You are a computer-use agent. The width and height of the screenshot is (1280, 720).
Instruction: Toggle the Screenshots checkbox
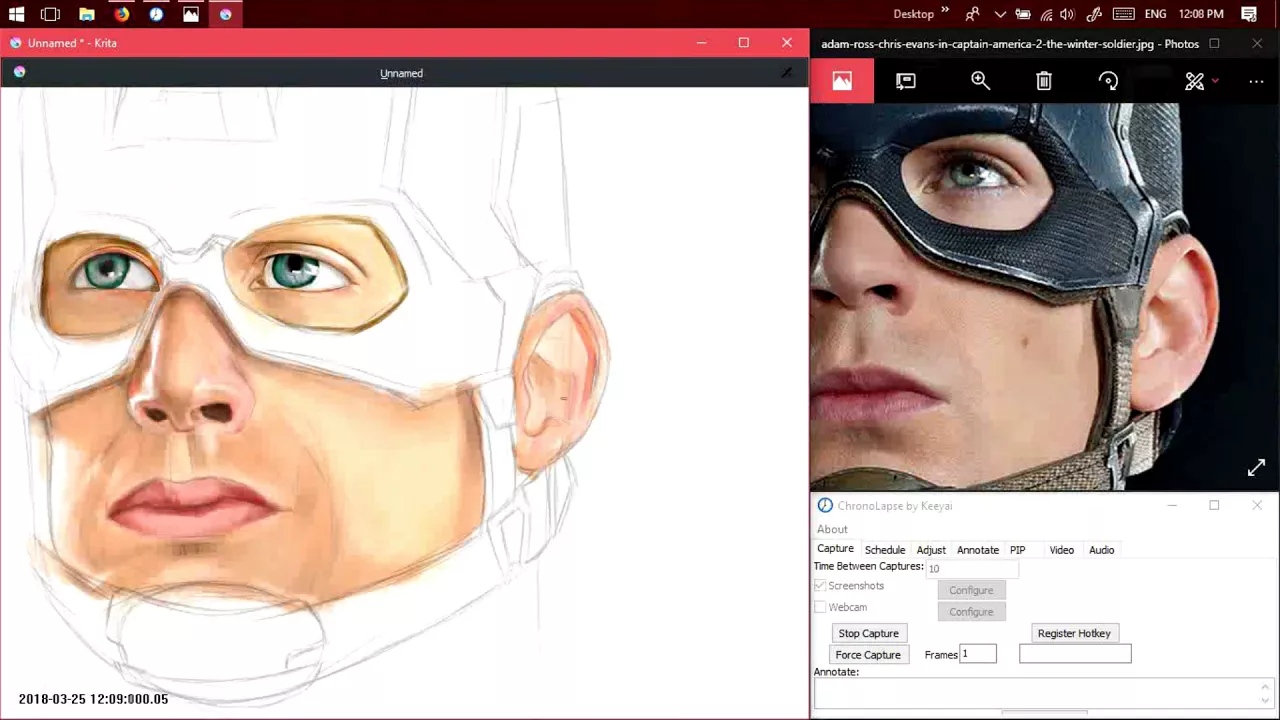[x=820, y=586]
